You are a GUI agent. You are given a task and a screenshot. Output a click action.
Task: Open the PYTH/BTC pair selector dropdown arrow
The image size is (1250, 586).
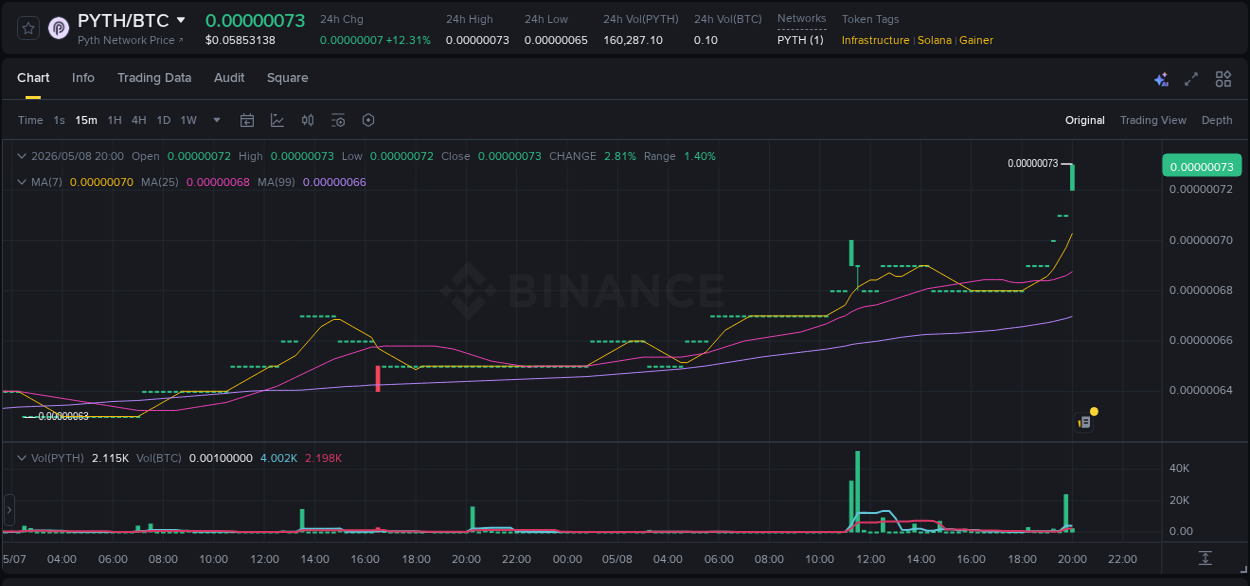(x=181, y=20)
